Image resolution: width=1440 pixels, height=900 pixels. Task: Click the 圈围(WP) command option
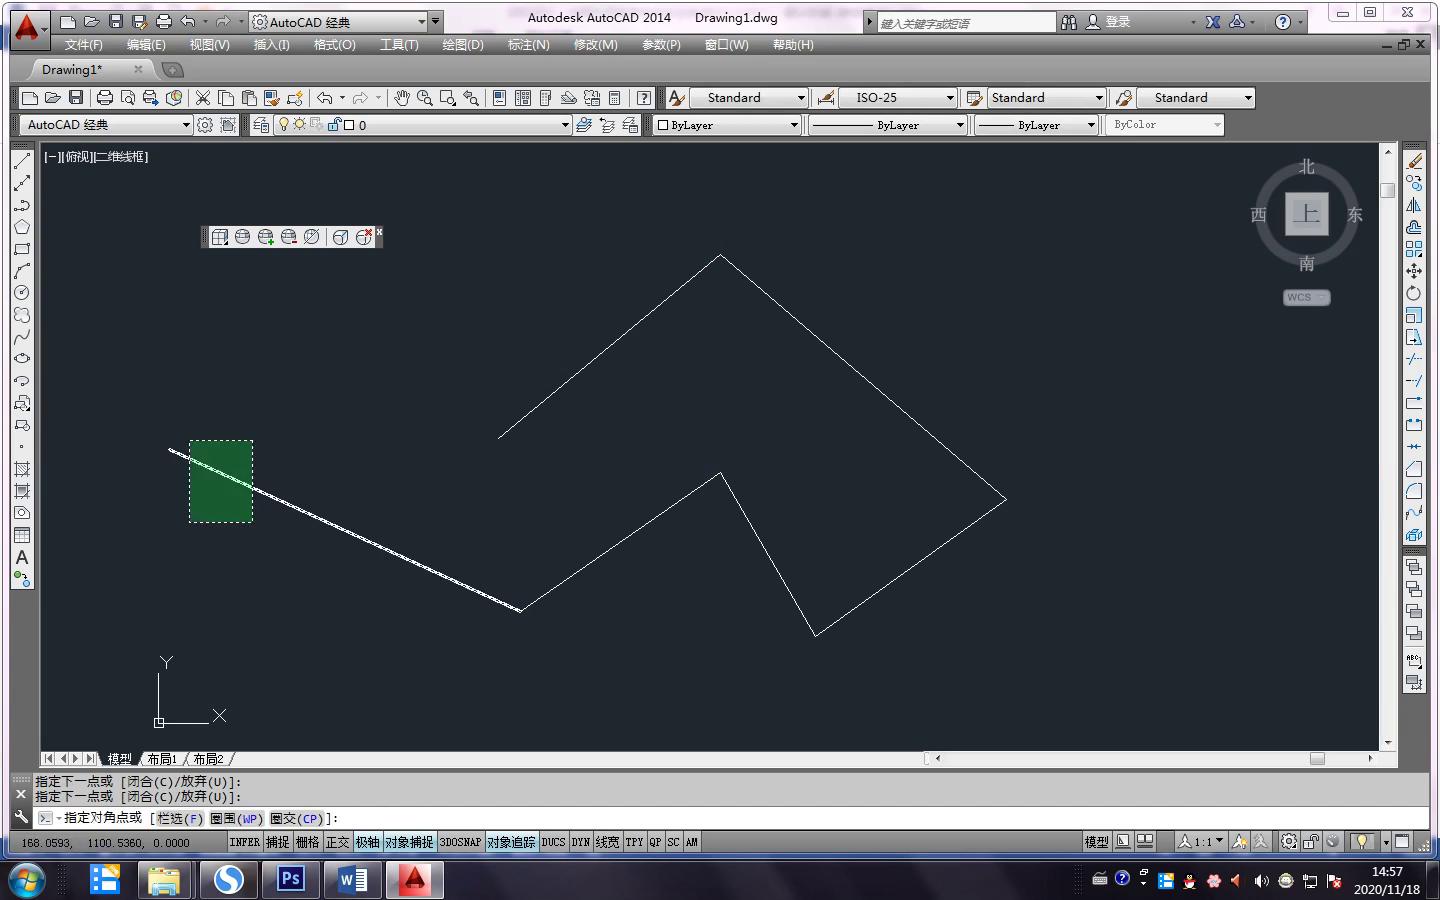click(237, 818)
